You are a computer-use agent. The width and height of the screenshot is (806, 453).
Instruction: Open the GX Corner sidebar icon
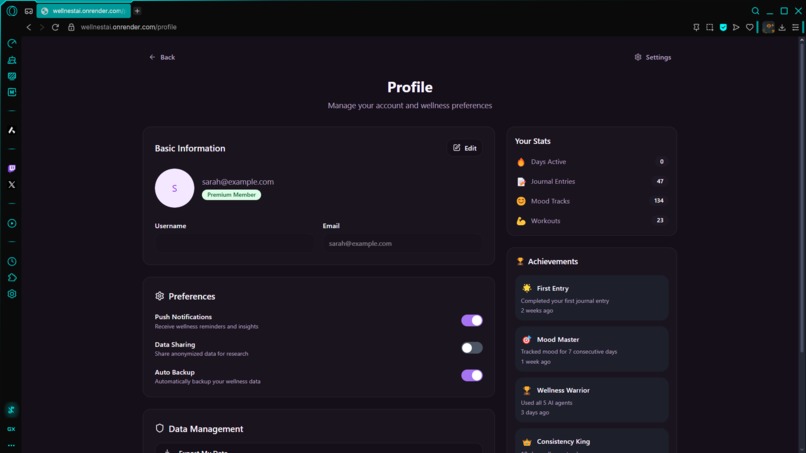coord(11,429)
